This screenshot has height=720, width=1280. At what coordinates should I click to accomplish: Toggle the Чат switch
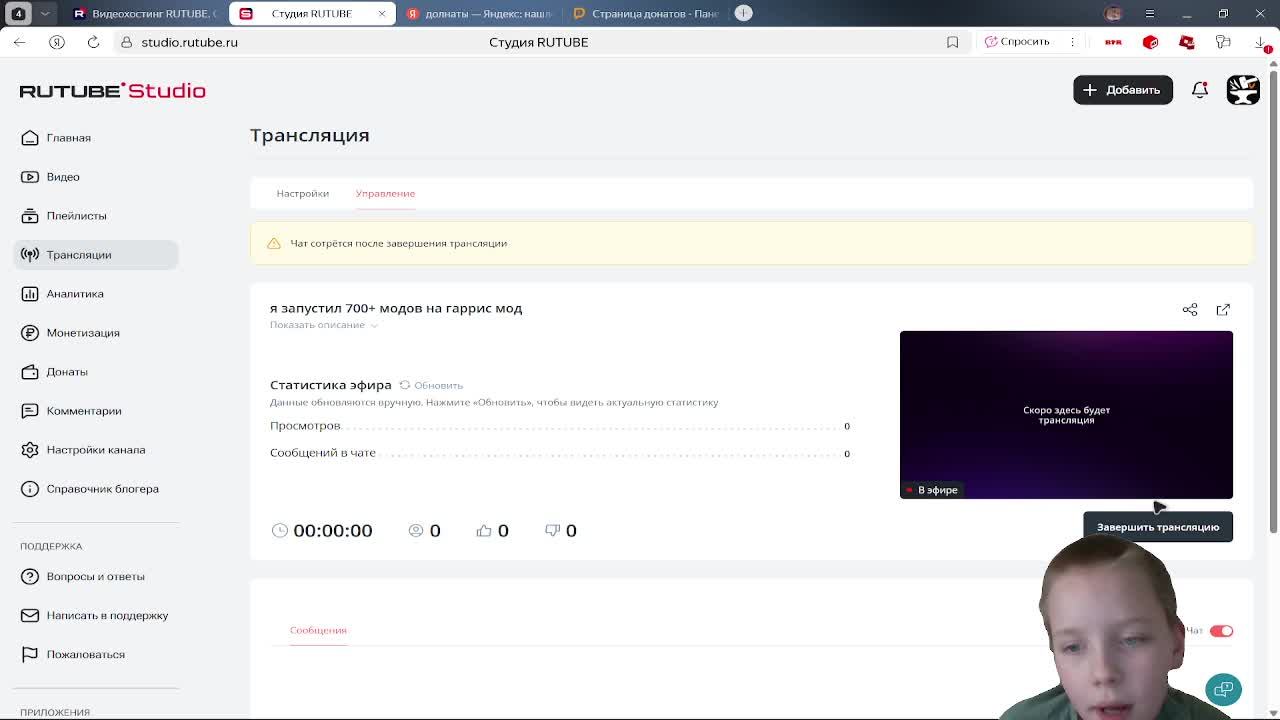(1221, 631)
